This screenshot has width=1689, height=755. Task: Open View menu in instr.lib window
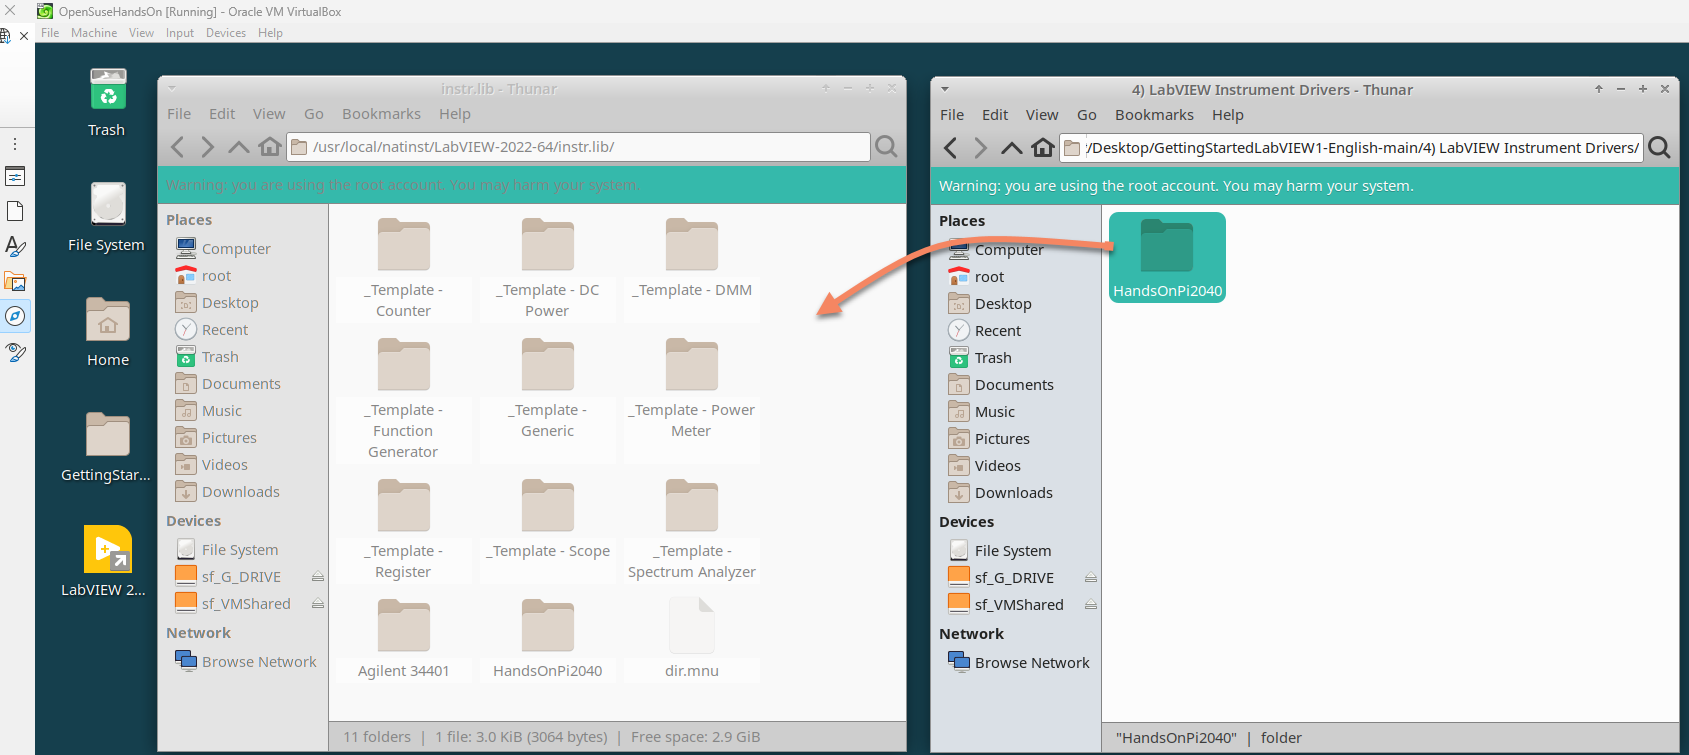pyautogui.click(x=269, y=114)
